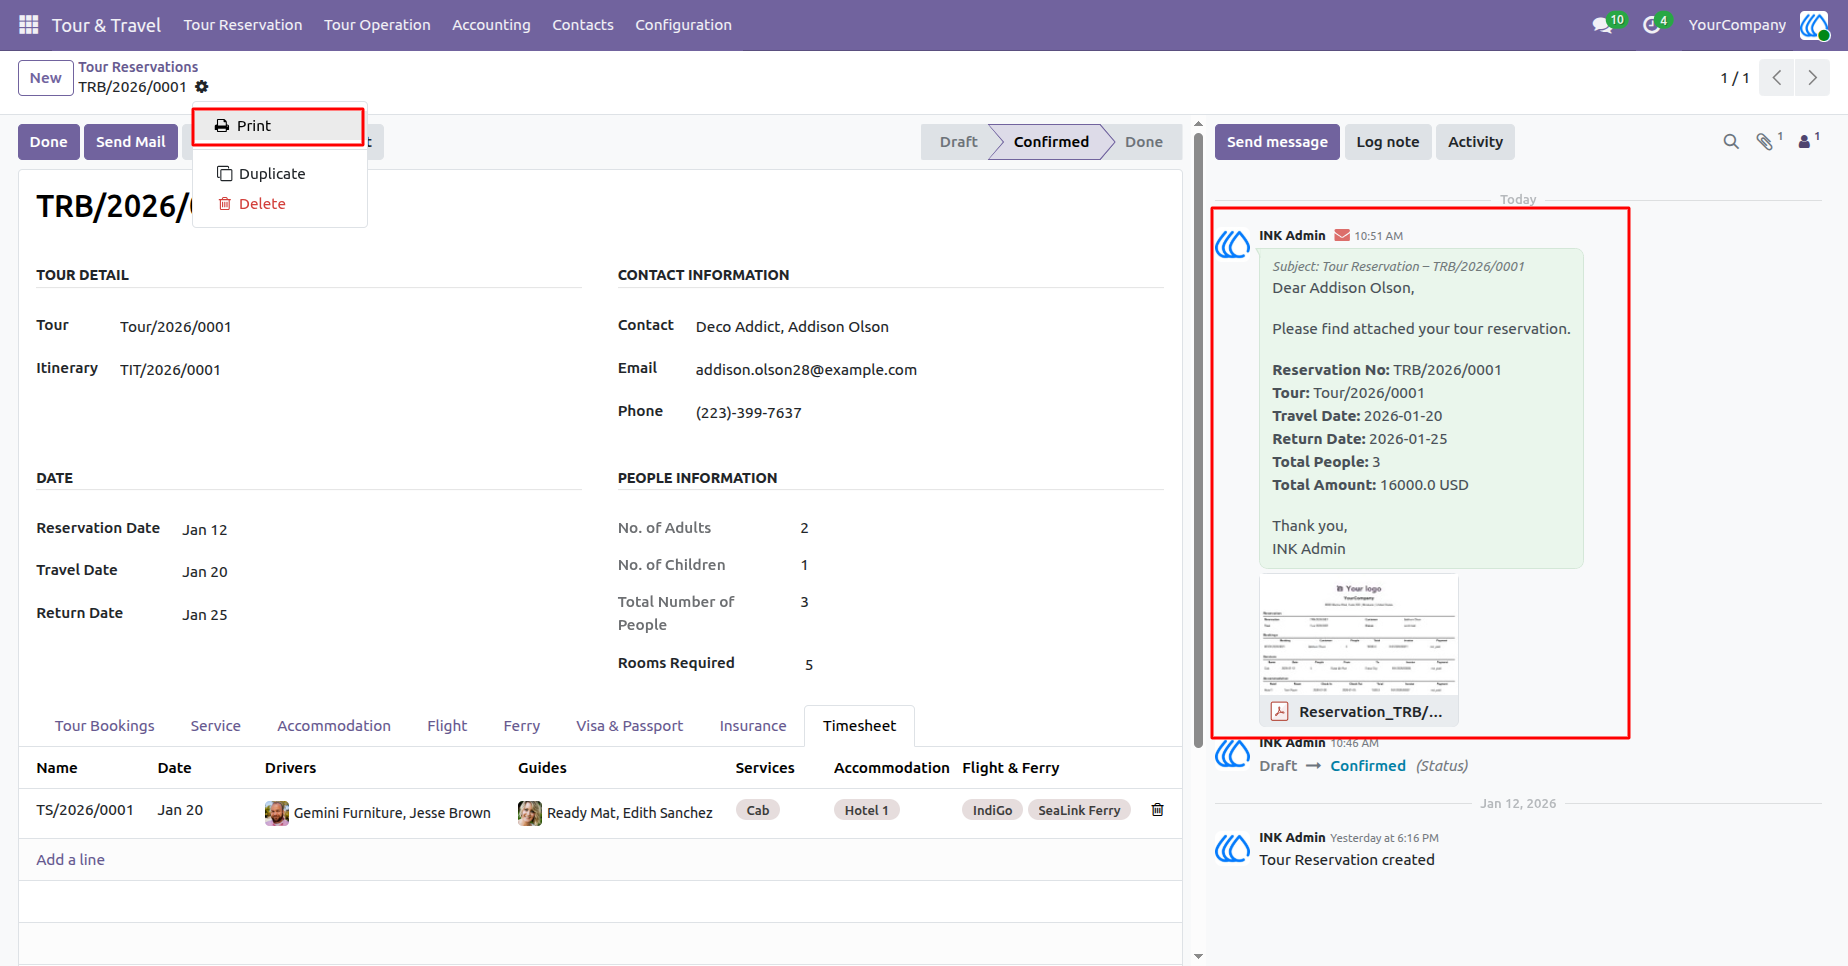Delete the TS/2026/0001 timesheet row
The height and width of the screenshot is (966, 1848).
click(1157, 810)
